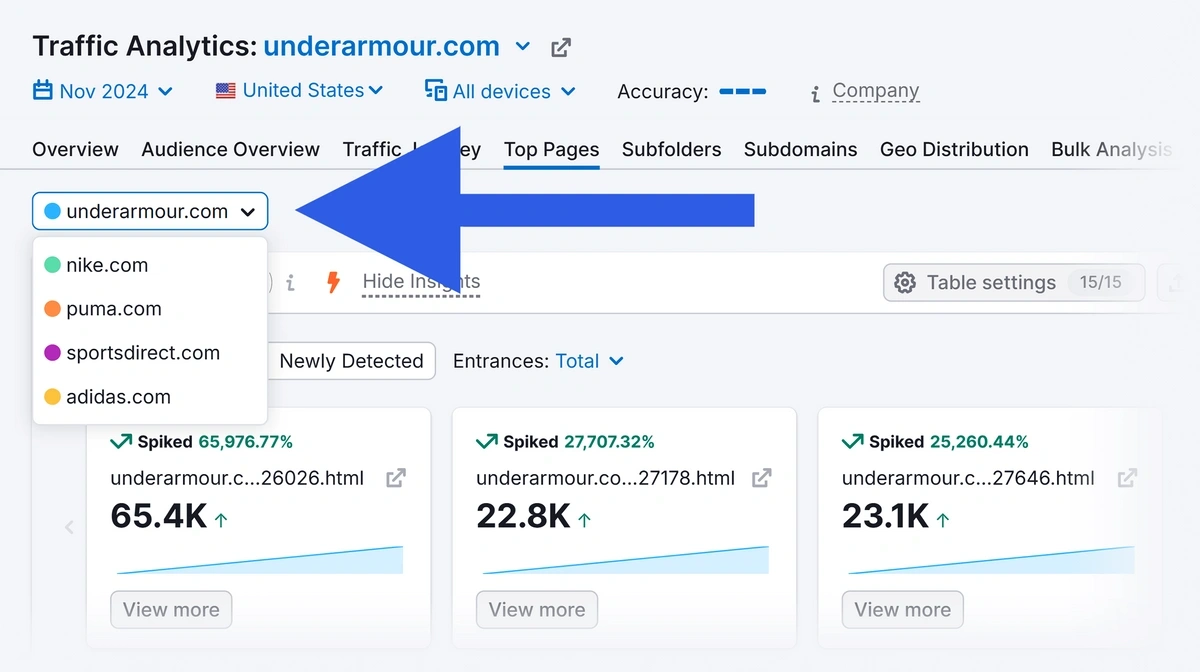This screenshot has width=1200, height=672.
Task: Click View more on the 65.4K card
Action: pyautogui.click(x=171, y=609)
